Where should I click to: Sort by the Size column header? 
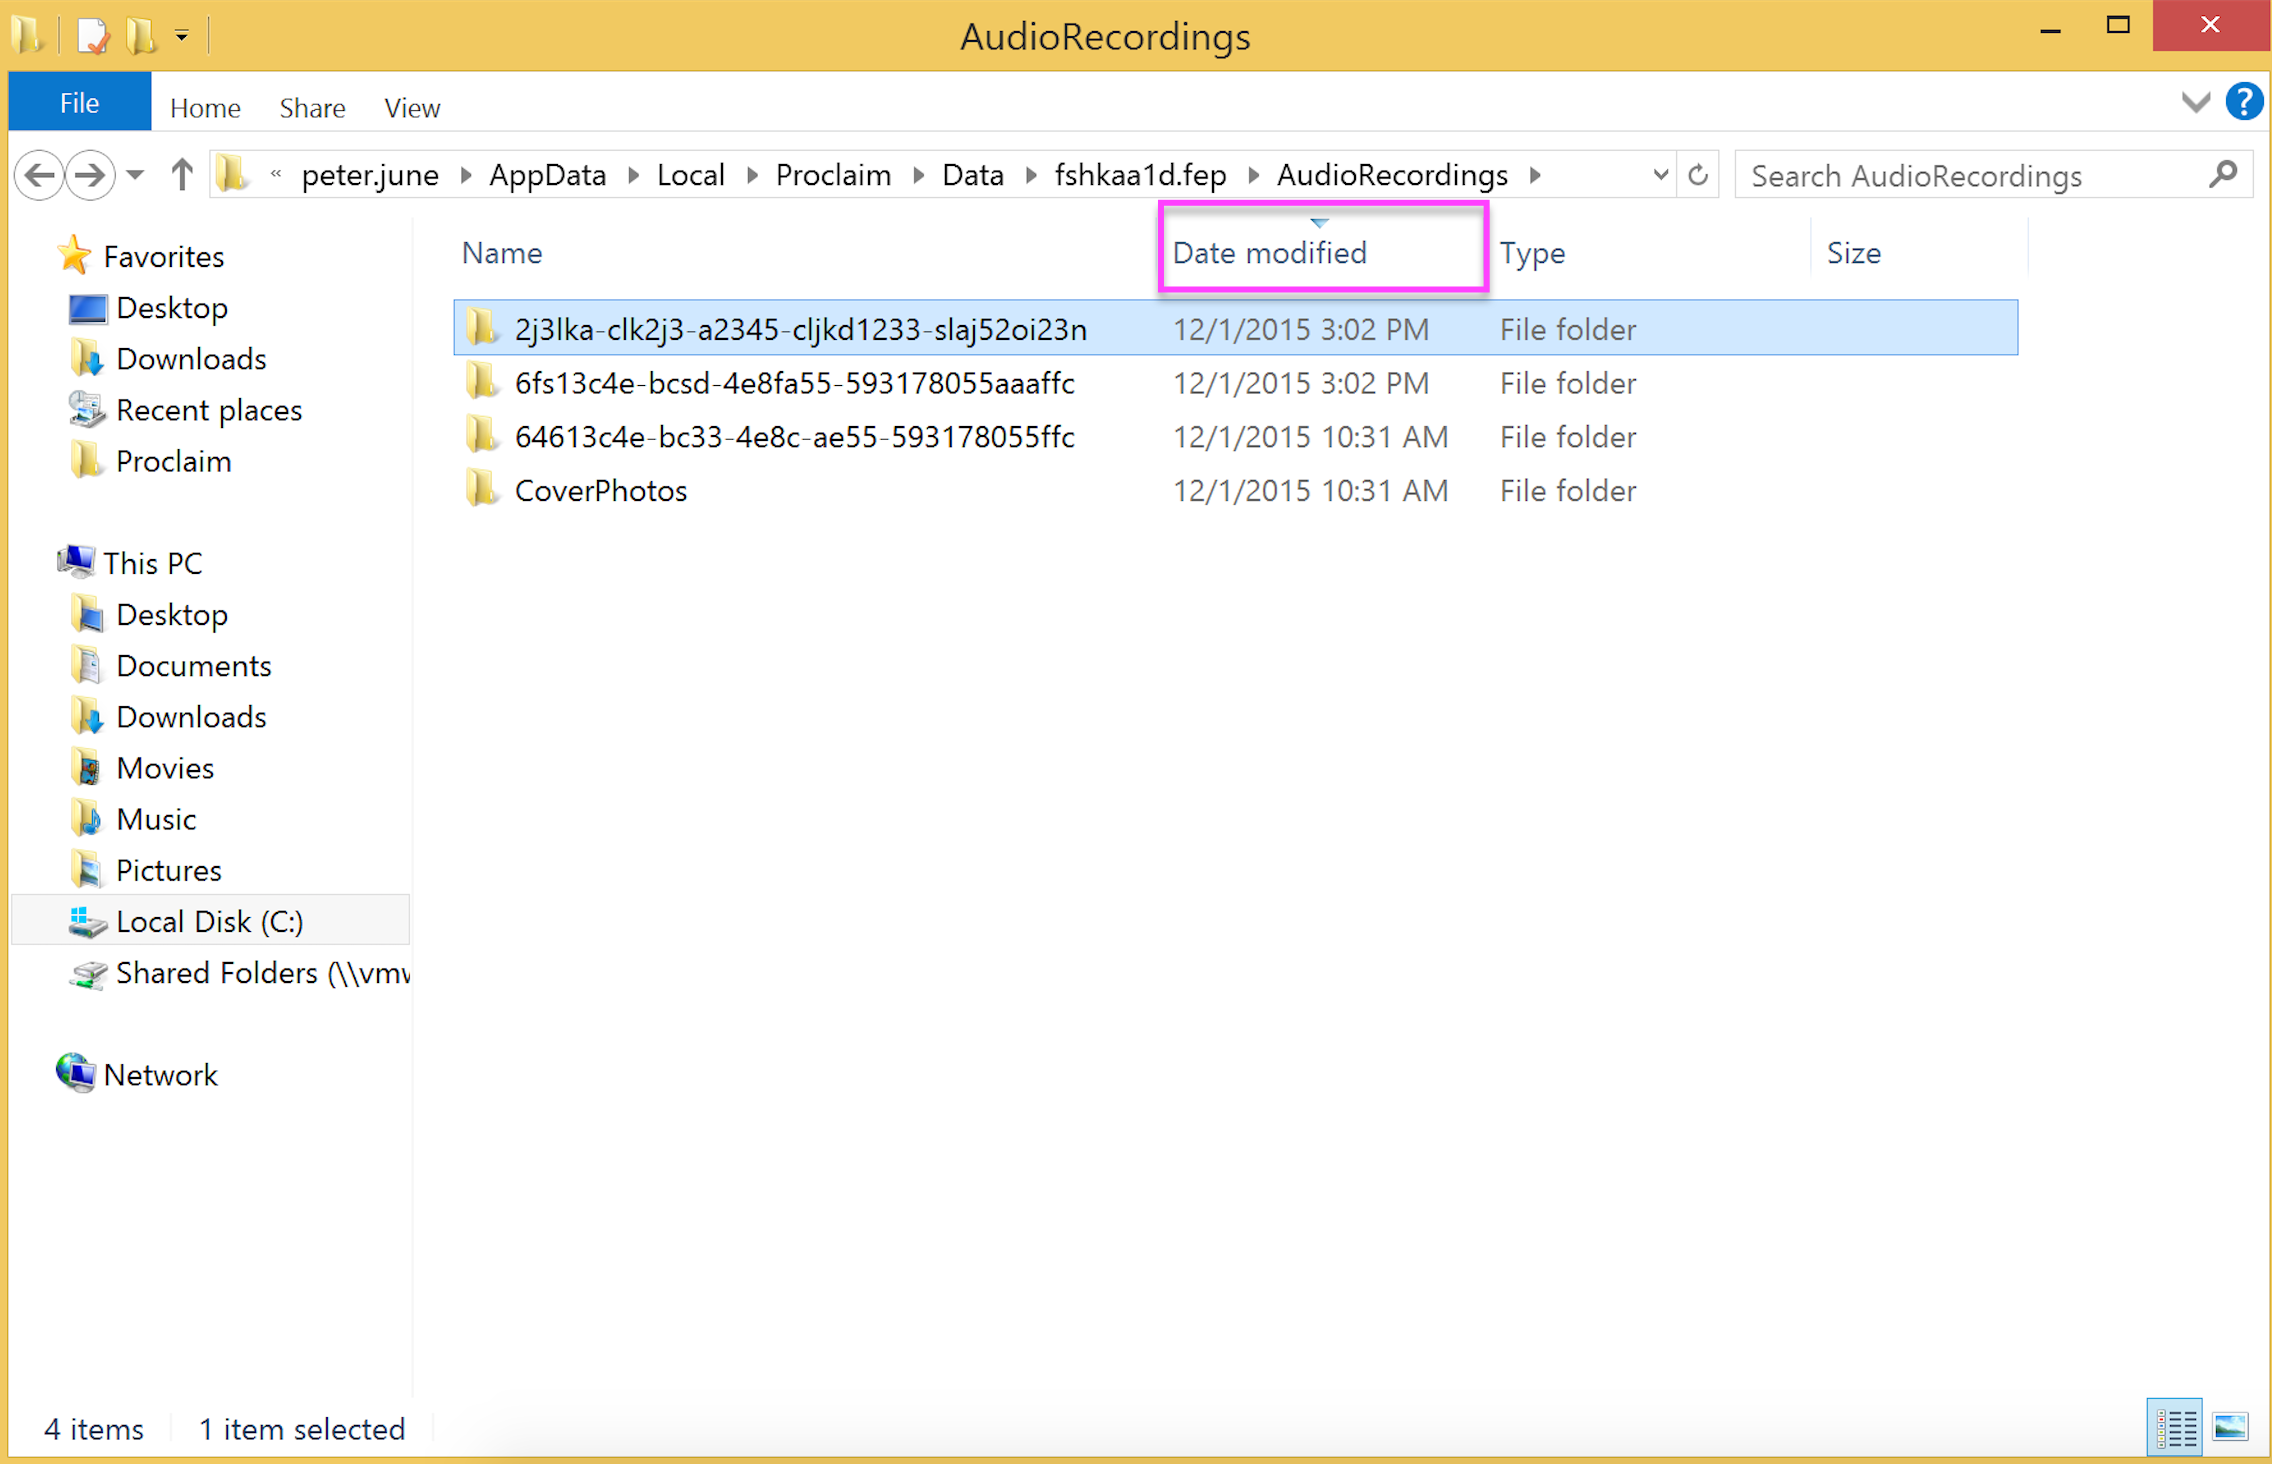point(1853,253)
